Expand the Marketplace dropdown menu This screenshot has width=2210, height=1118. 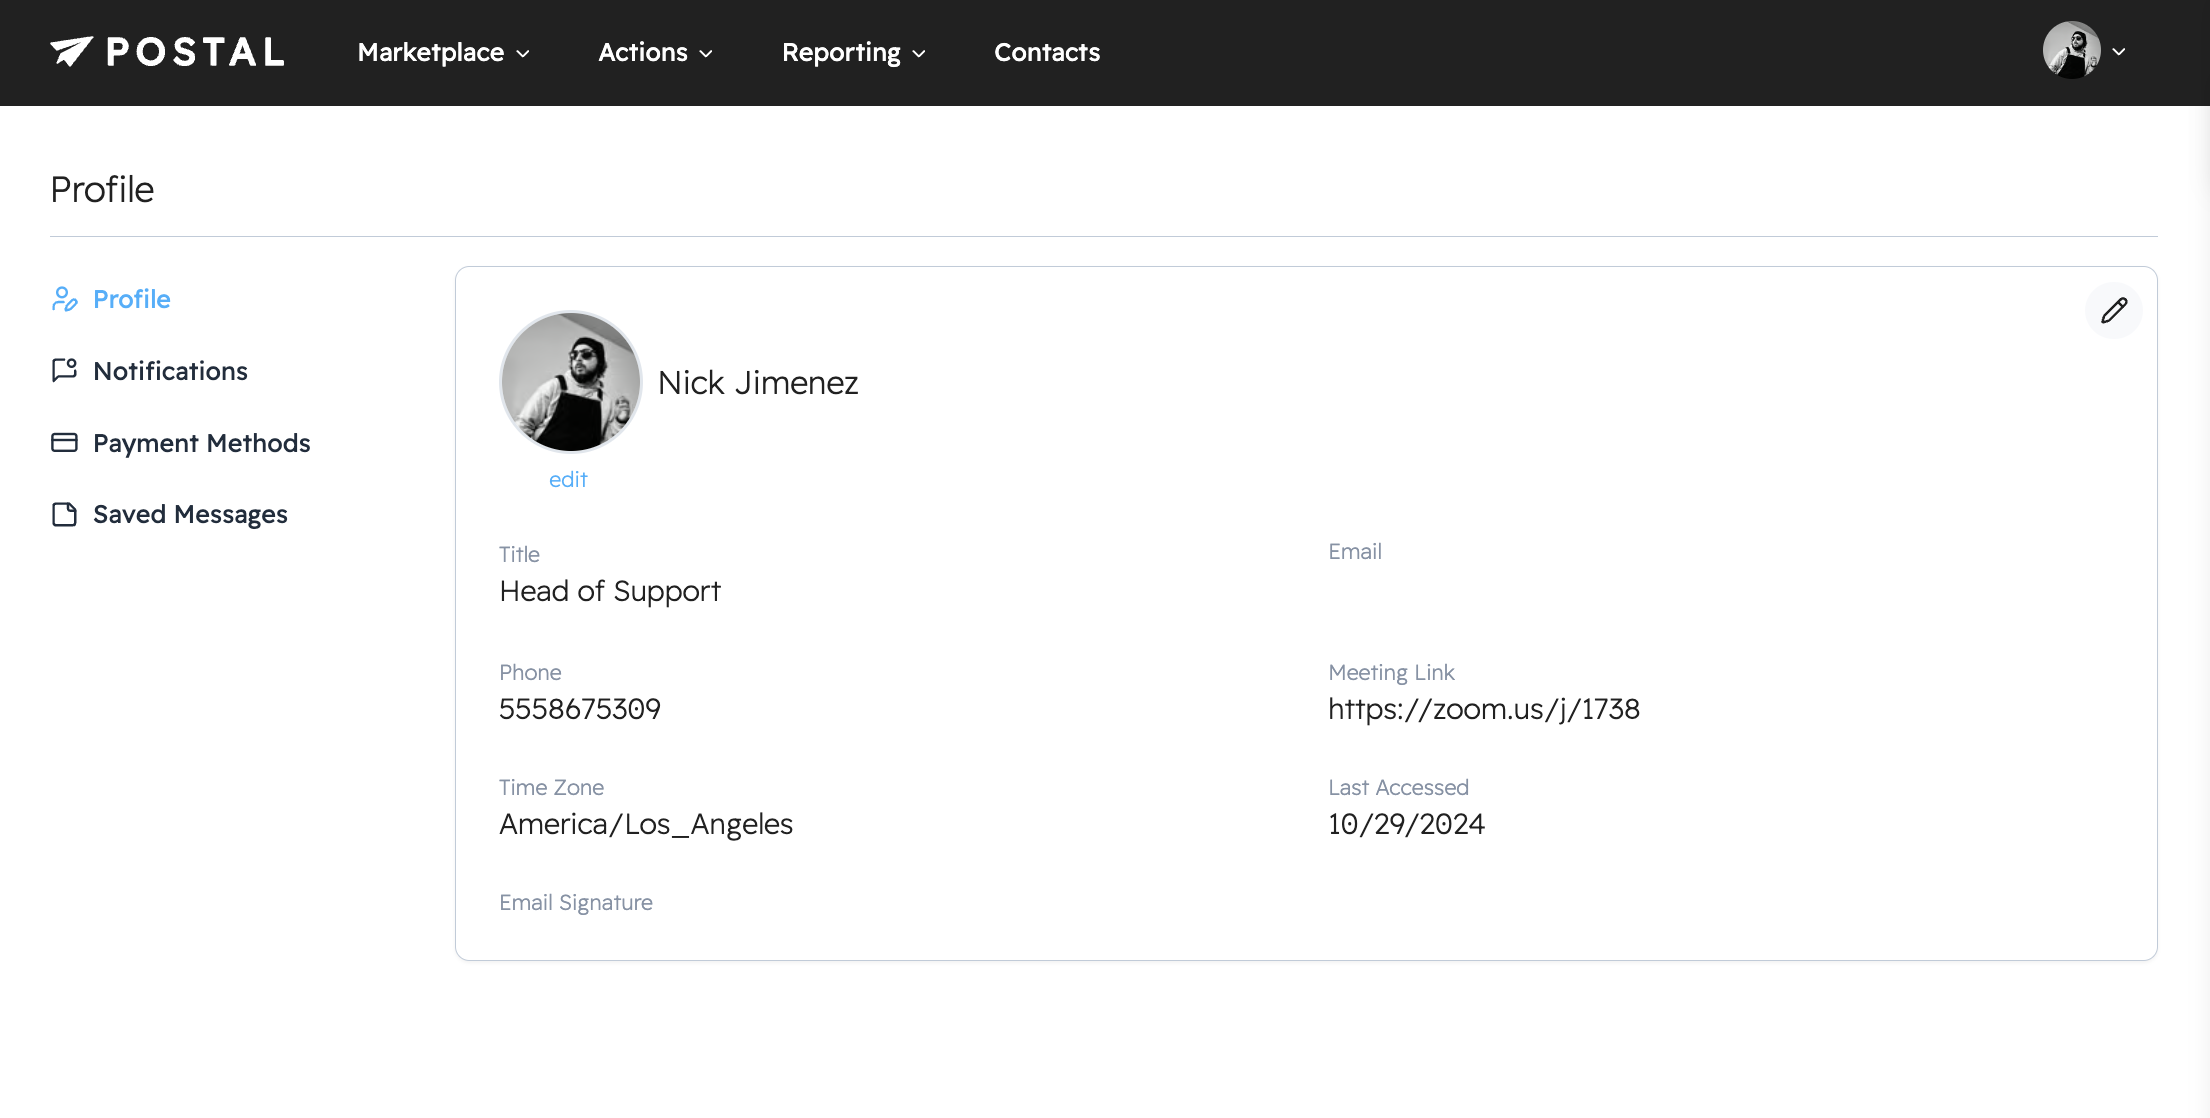click(443, 52)
